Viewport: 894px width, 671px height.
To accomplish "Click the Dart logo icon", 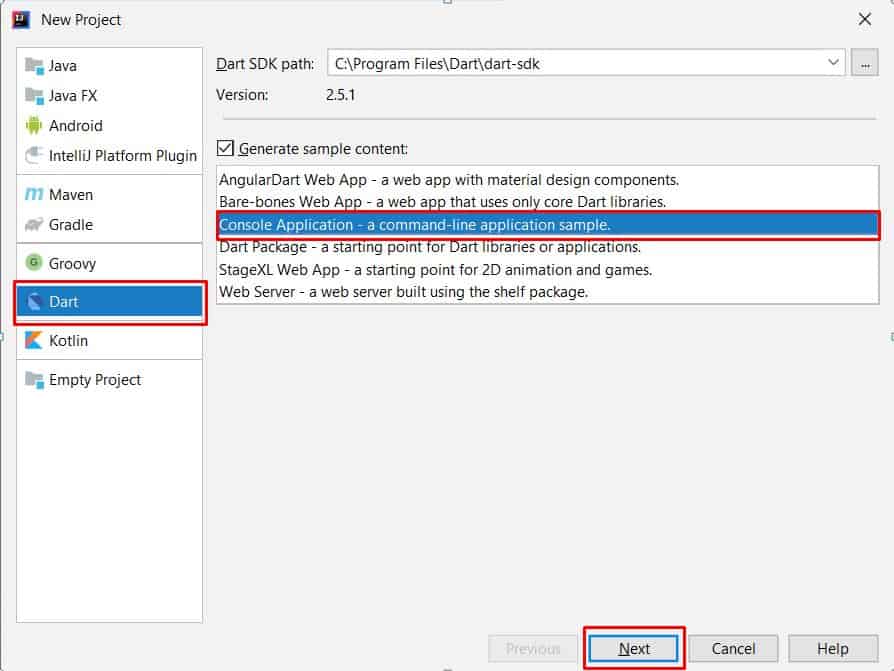I will click(34, 301).
